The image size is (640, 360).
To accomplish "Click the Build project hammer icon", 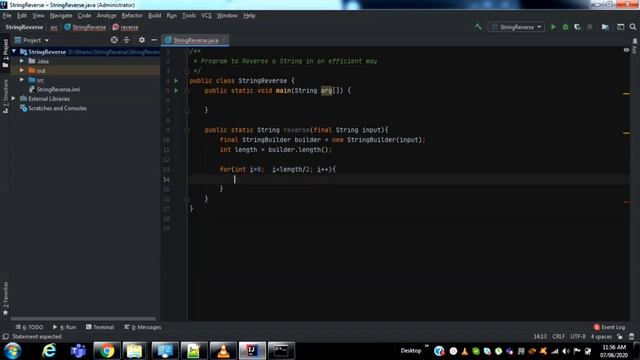I will tap(478, 27).
